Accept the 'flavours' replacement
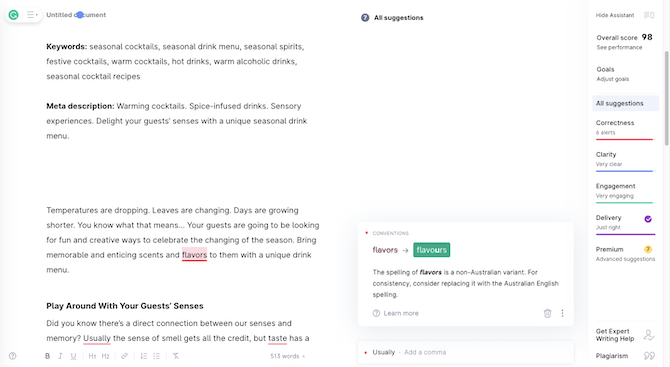670x367 pixels. pyautogui.click(x=432, y=250)
